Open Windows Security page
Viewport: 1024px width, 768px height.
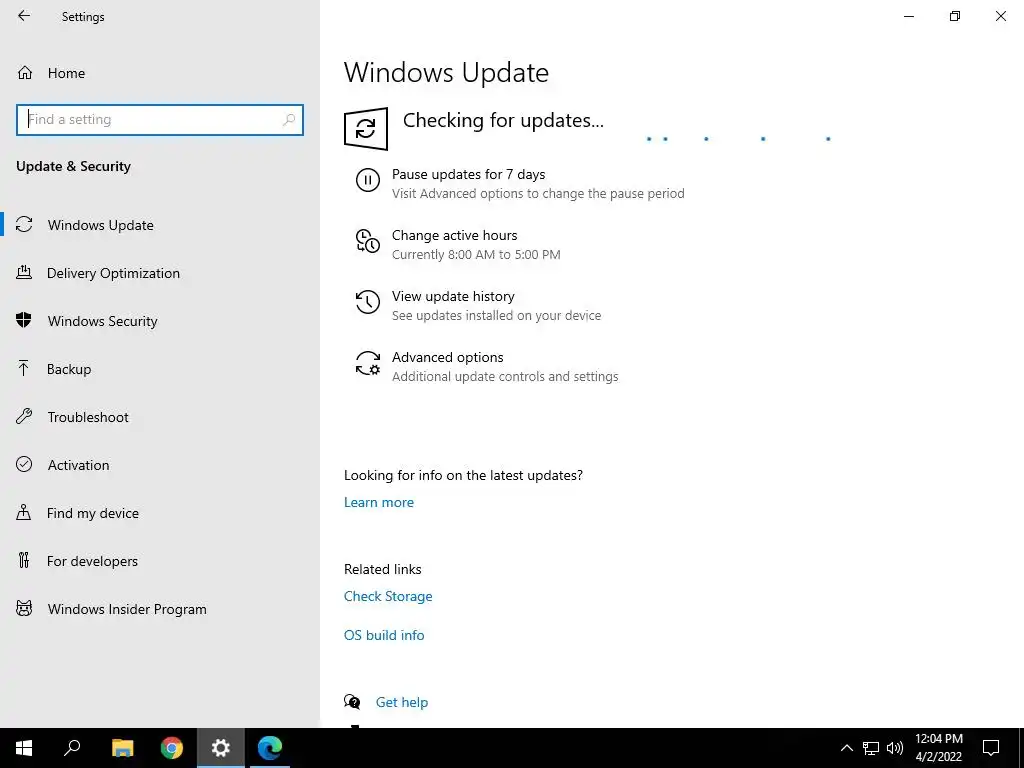[x=160, y=321]
